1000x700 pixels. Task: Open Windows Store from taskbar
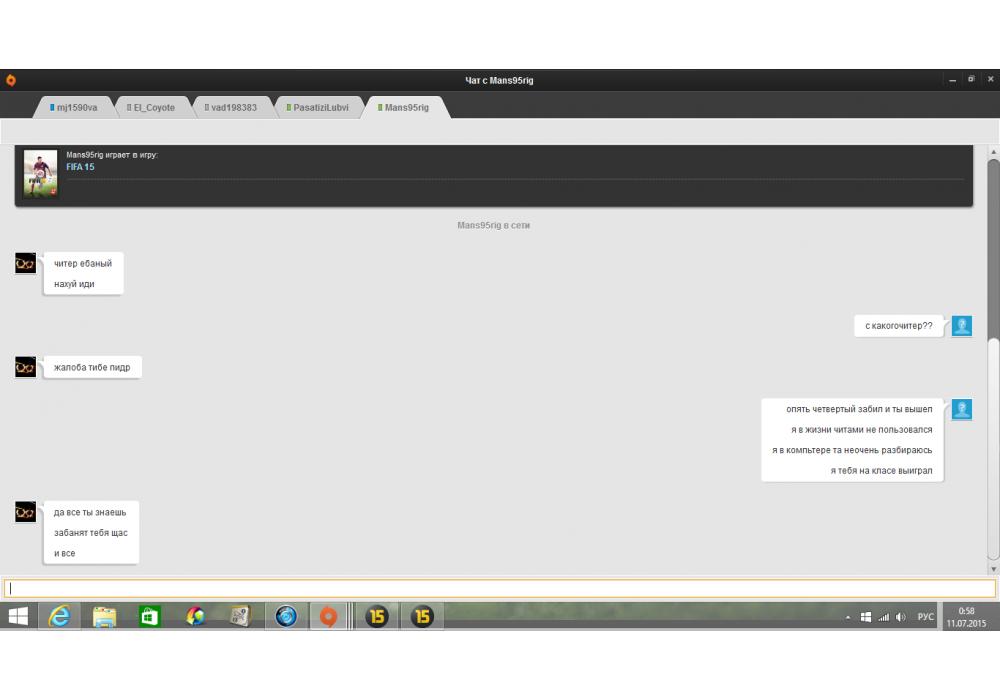point(149,616)
